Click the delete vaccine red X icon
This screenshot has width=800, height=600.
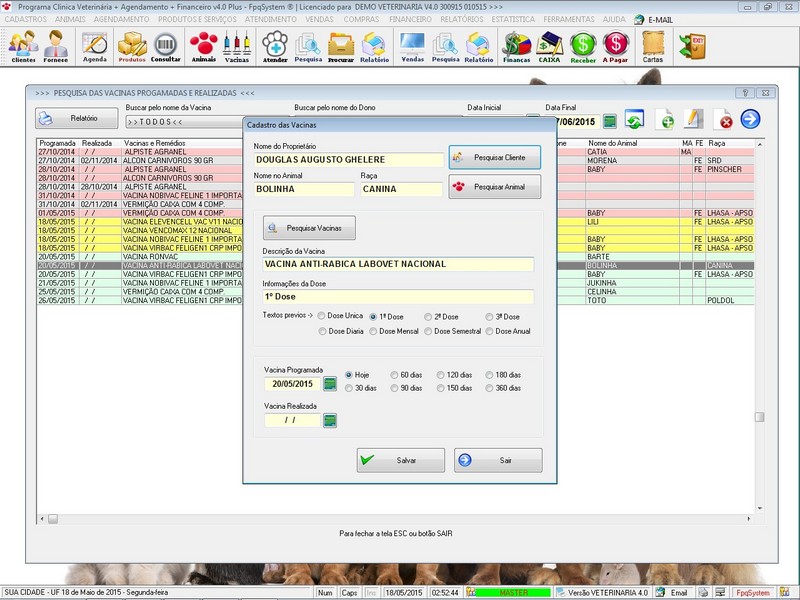(723, 120)
